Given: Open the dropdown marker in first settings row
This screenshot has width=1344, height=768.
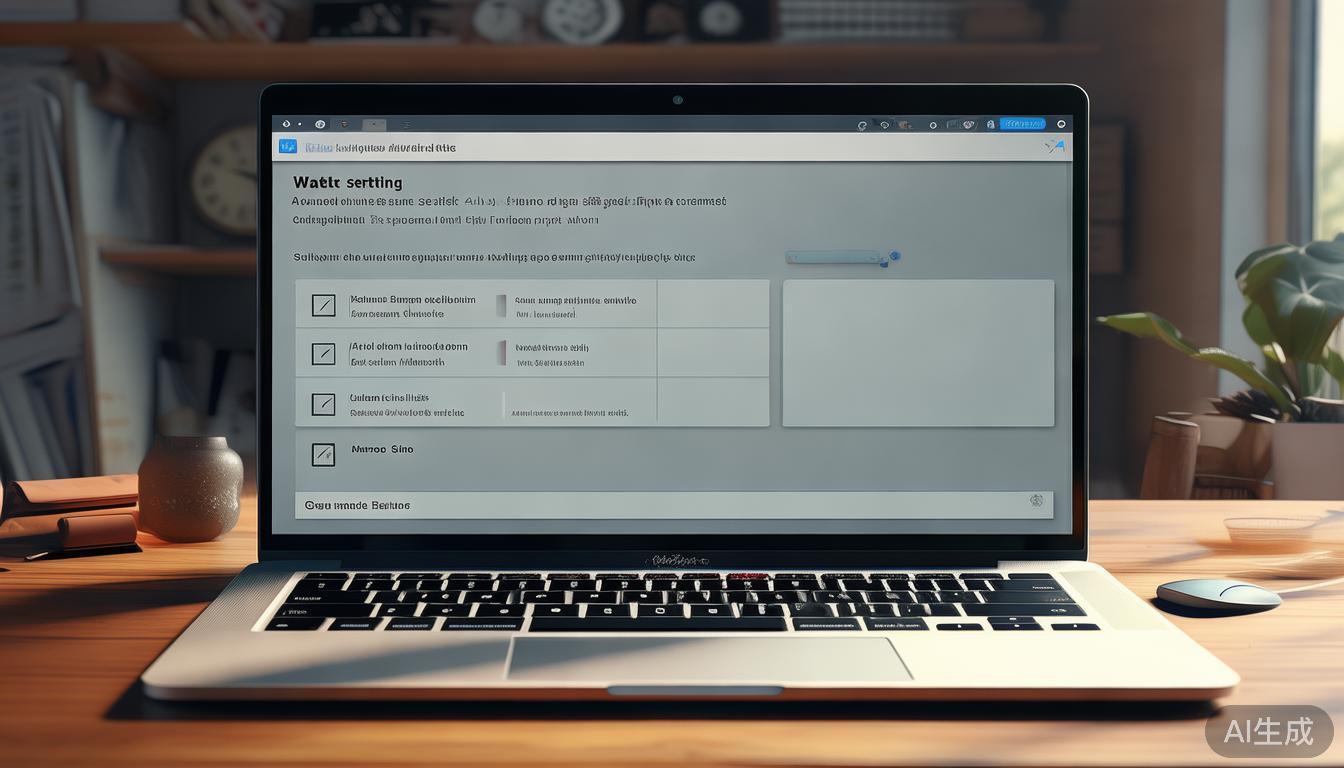Looking at the screenshot, I should [502, 306].
